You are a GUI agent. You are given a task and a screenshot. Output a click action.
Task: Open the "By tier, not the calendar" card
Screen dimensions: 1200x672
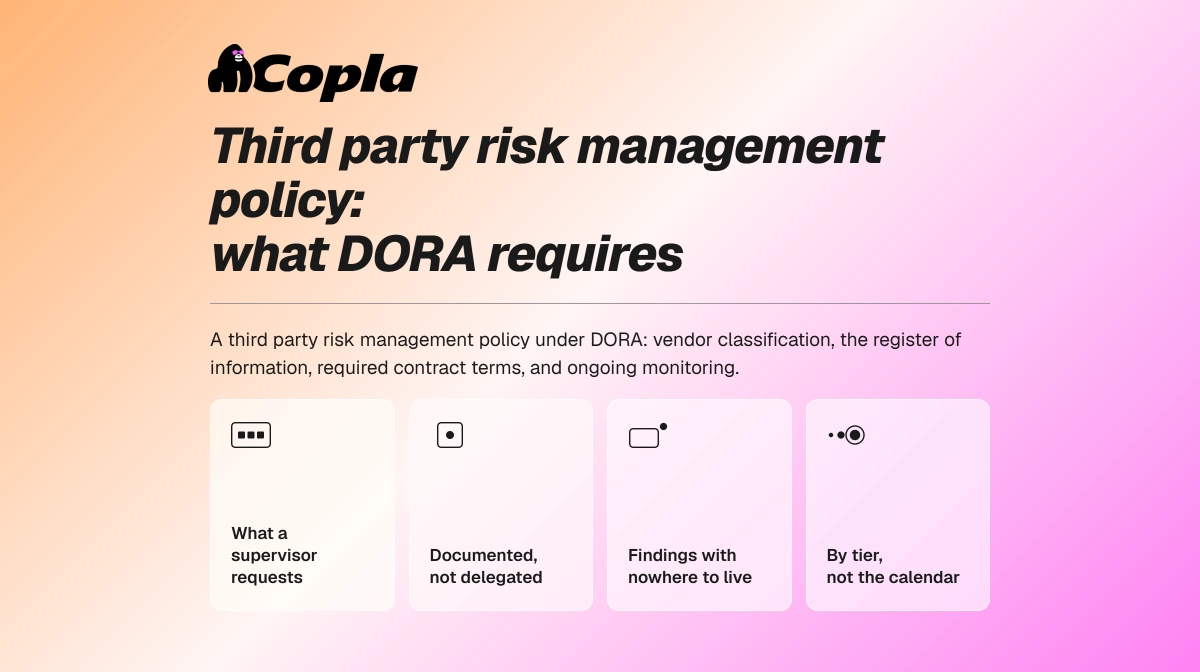pyautogui.click(x=898, y=505)
